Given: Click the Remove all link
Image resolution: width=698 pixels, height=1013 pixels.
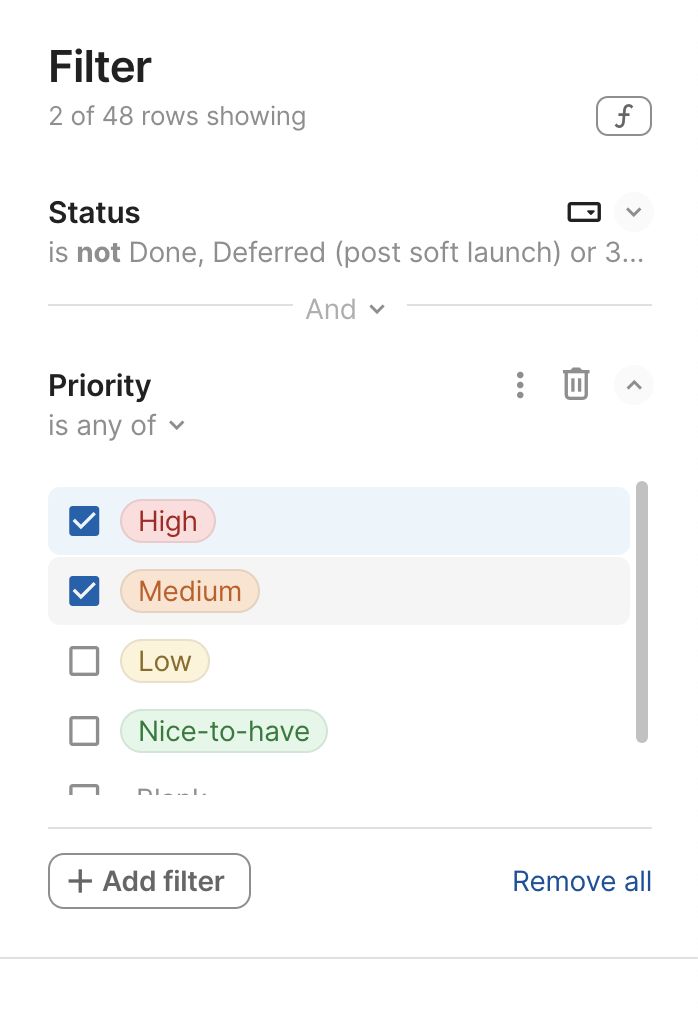Looking at the screenshot, I should [x=581, y=881].
